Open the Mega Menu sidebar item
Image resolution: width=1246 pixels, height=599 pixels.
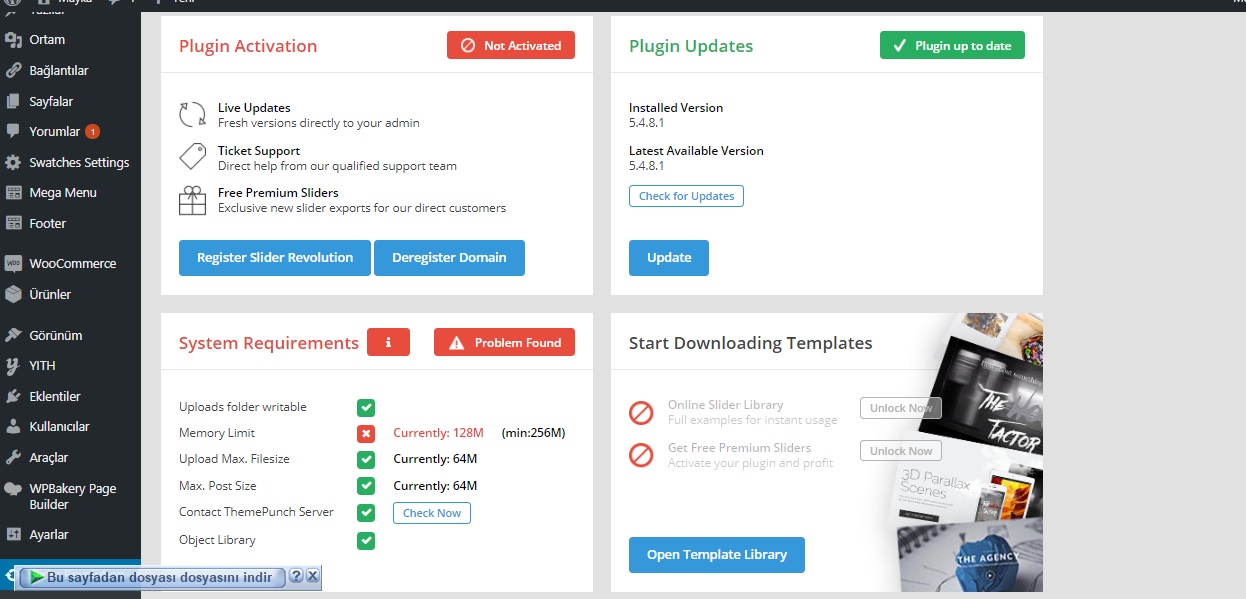coord(70,192)
